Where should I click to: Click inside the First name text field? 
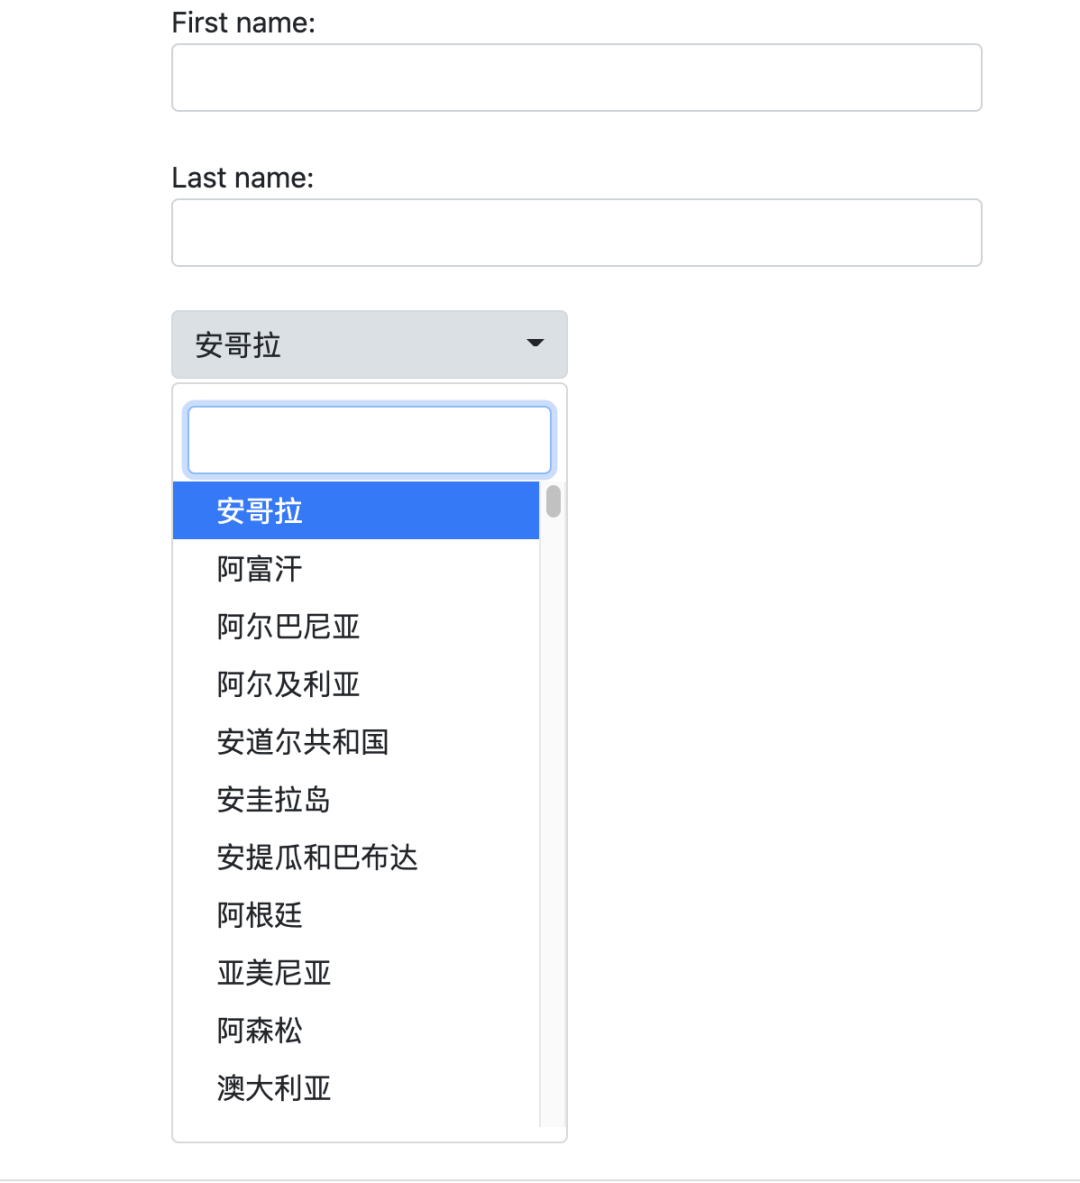point(576,77)
